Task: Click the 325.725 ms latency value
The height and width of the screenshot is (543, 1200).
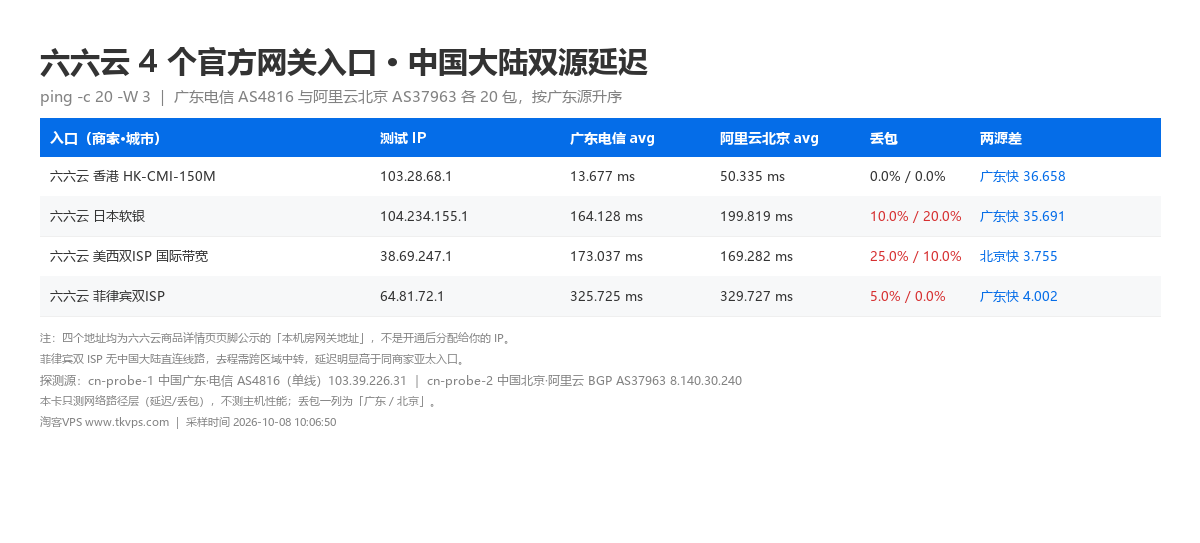Action: pyautogui.click(x=606, y=296)
